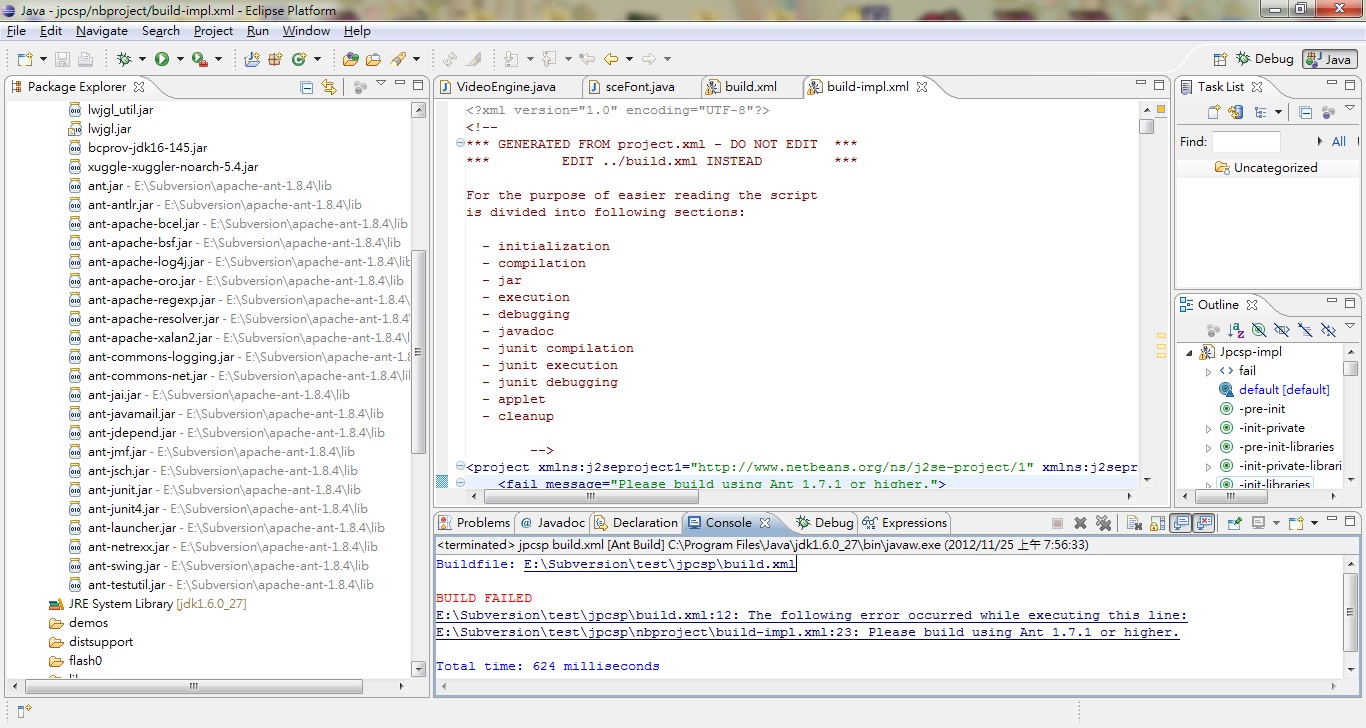This screenshot has width=1366, height=728.
Task: Click the Sort alphabetically icon in Outline
Action: tap(1236, 330)
